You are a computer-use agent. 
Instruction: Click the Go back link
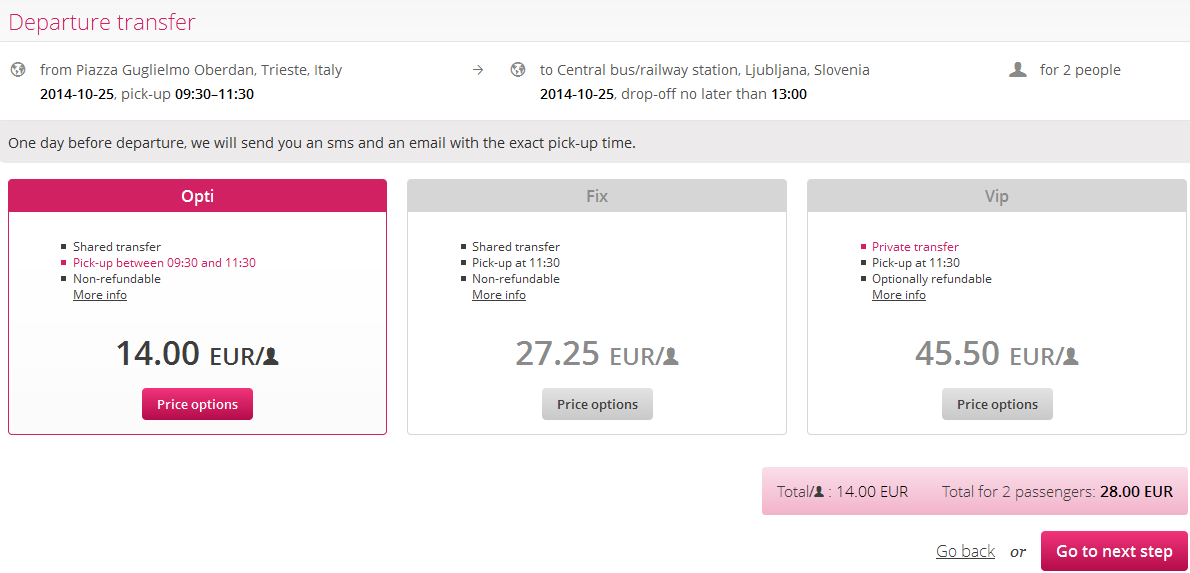(965, 551)
